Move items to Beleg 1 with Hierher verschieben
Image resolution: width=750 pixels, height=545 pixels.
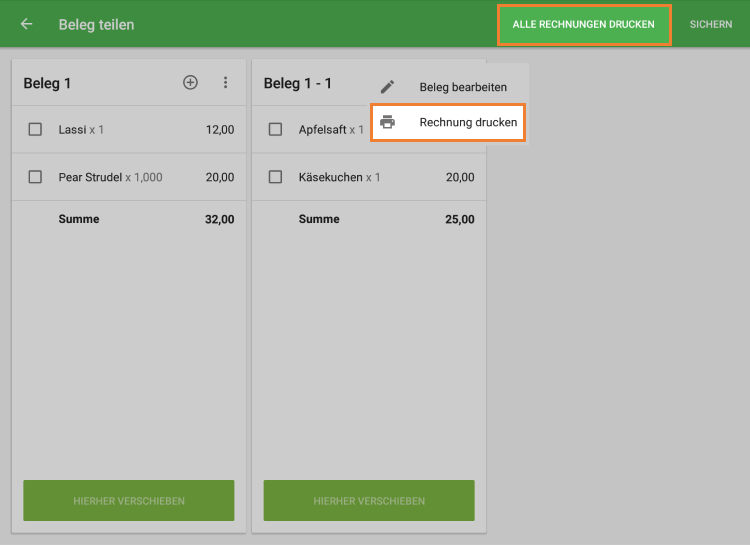(129, 501)
